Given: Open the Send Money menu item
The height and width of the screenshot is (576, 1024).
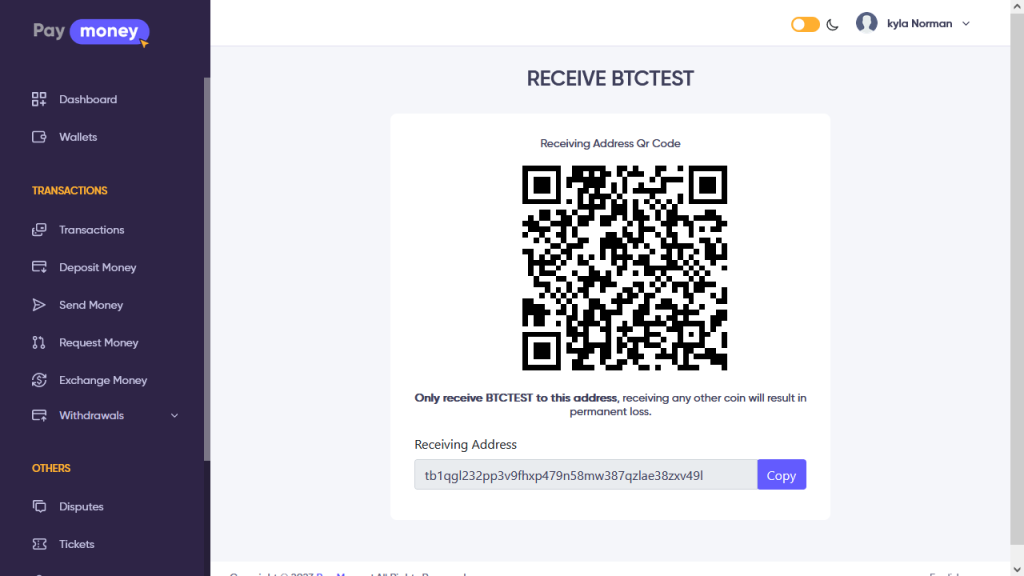Looking at the screenshot, I should tap(91, 305).
